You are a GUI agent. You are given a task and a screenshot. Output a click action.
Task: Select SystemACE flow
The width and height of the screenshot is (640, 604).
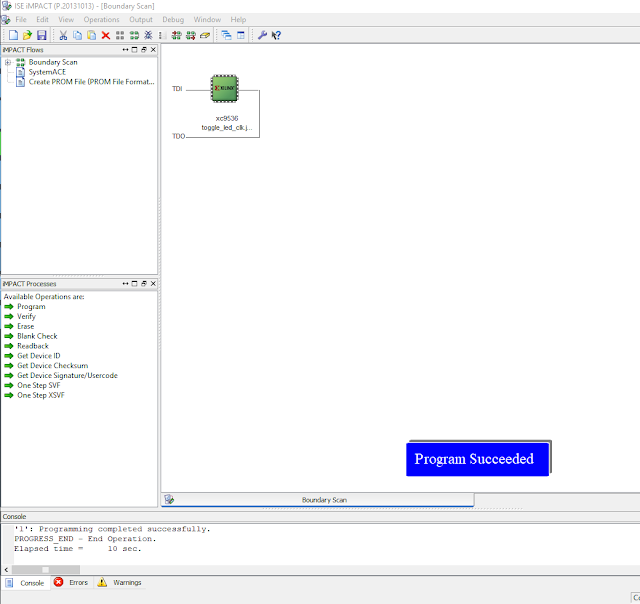[x=47, y=72]
